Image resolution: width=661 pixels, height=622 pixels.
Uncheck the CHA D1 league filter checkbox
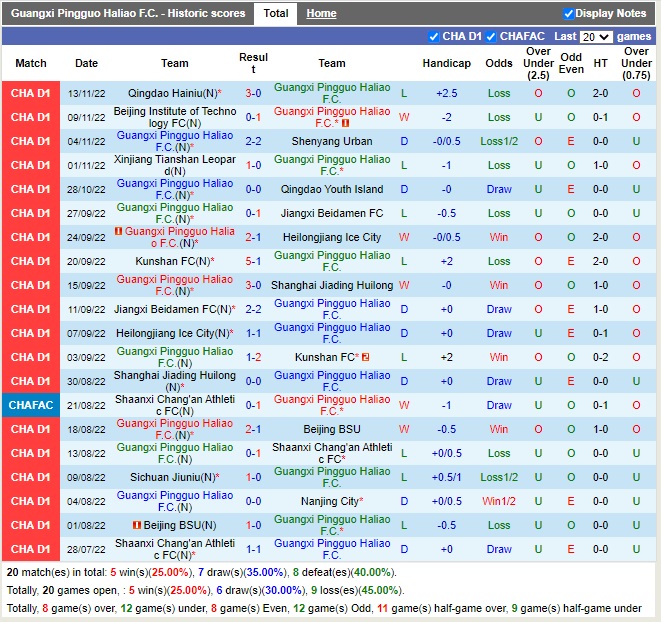click(434, 37)
